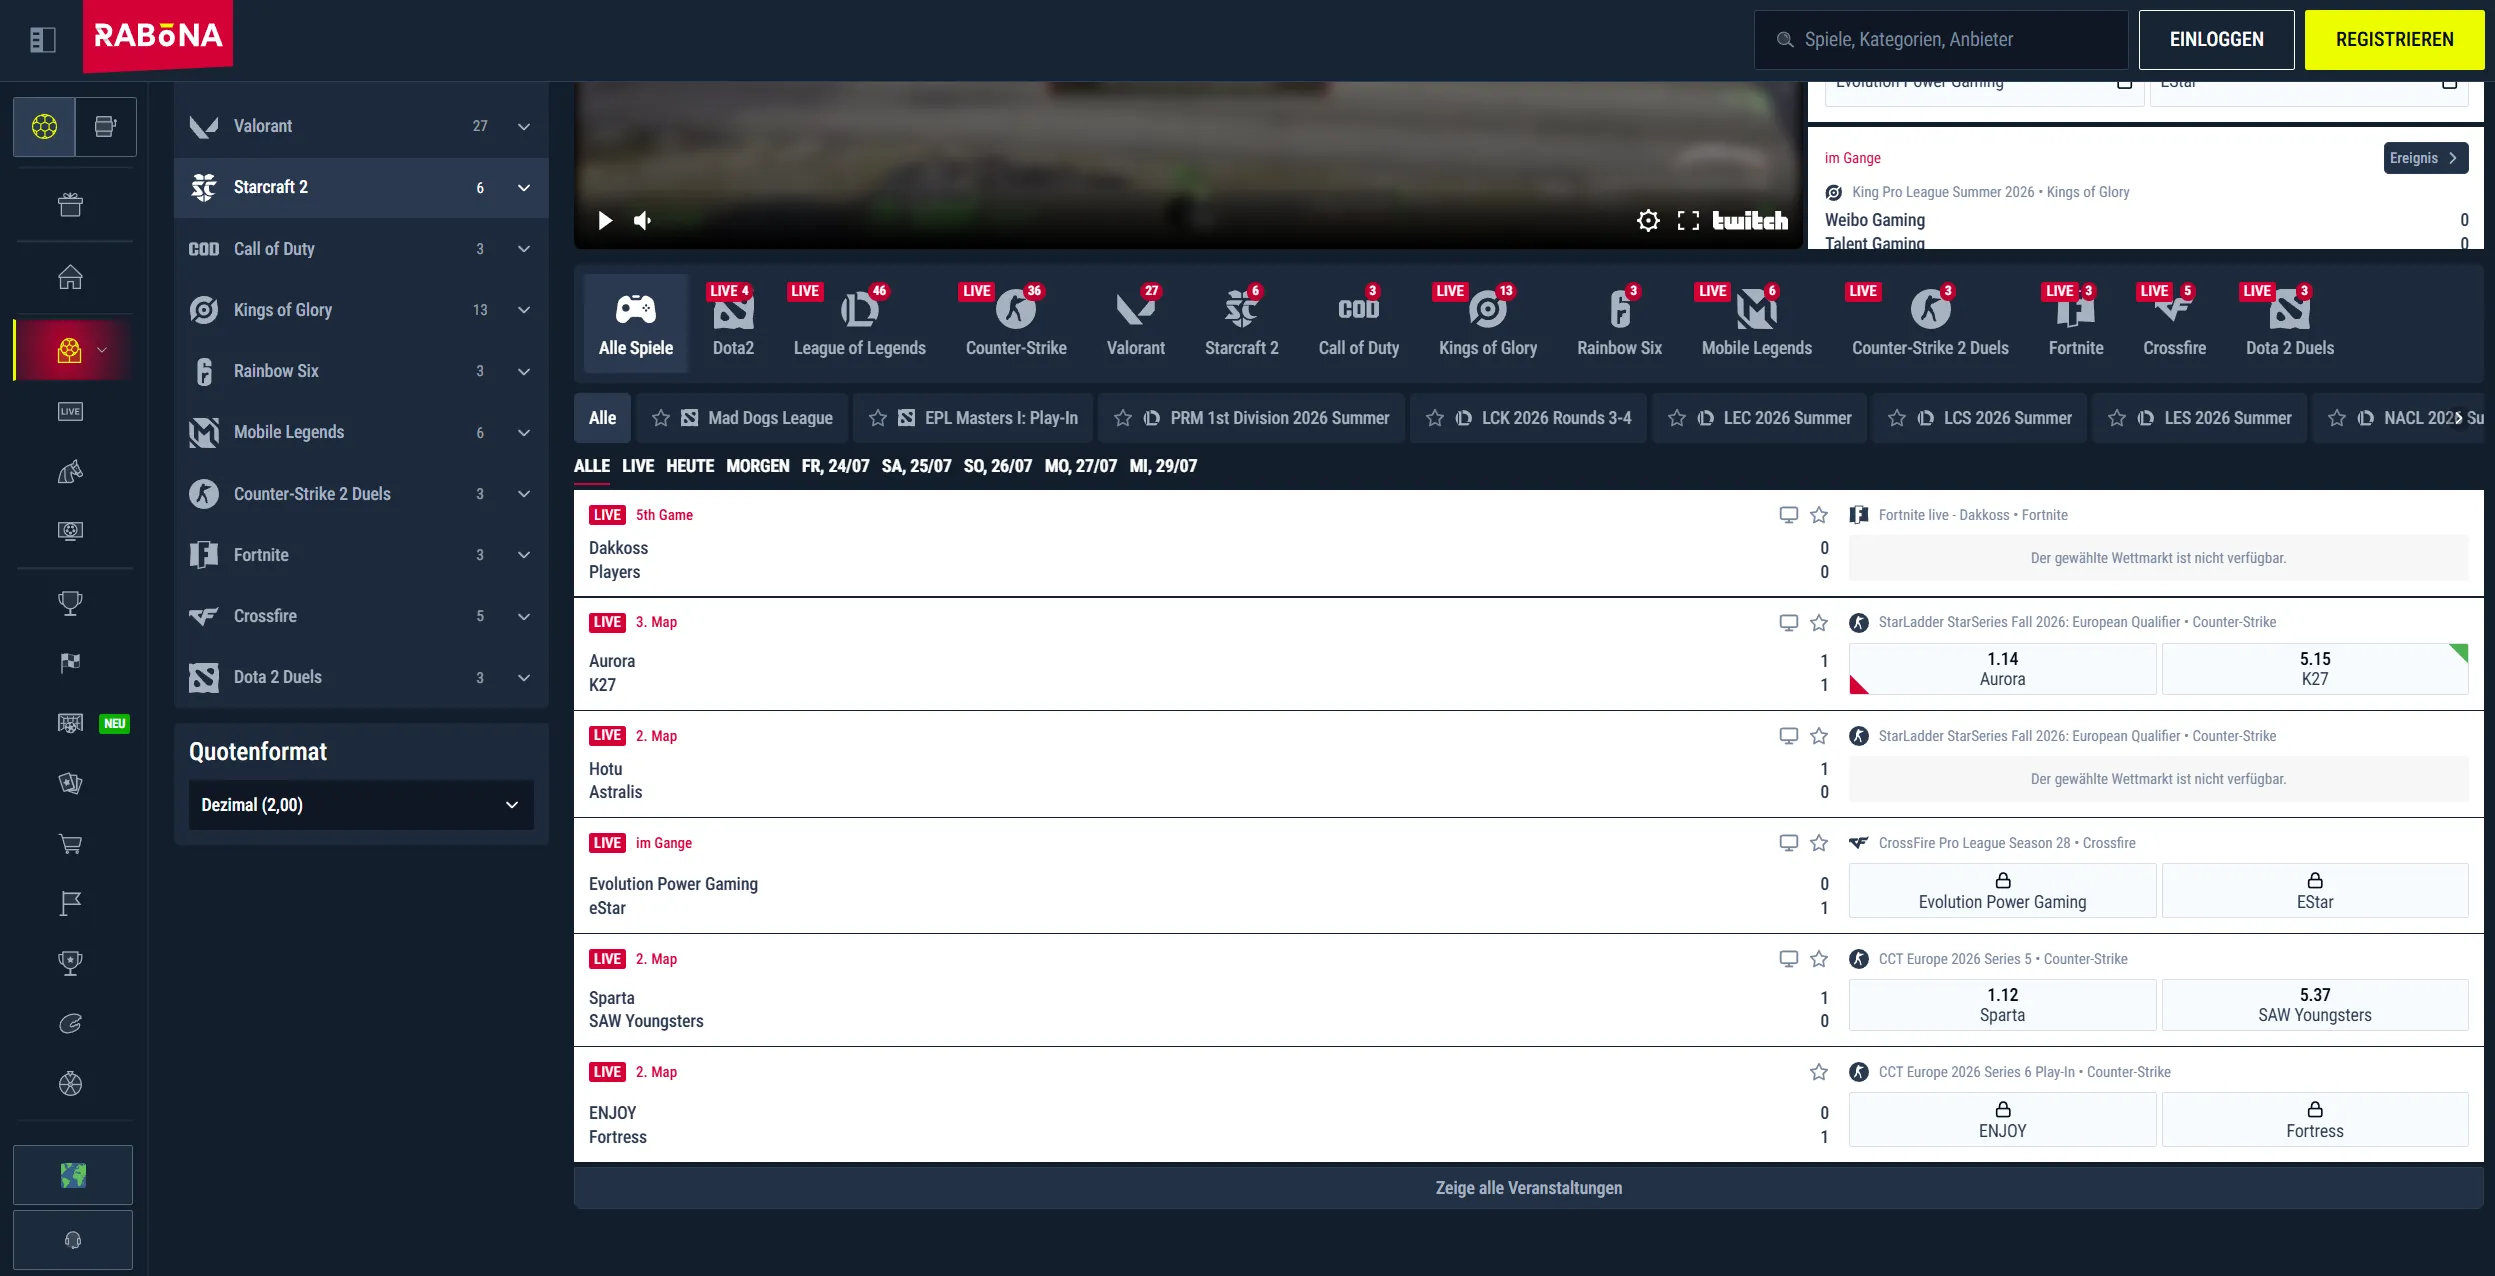Image resolution: width=2495 pixels, height=1276 pixels.
Task: Open the gift promotions sidebar icon
Action: click(x=70, y=205)
